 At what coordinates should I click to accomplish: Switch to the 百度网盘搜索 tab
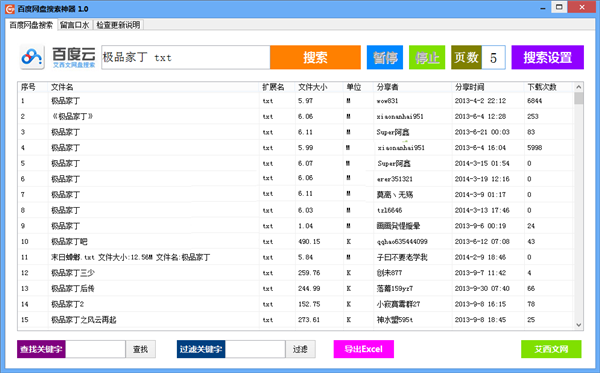pyautogui.click(x=31, y=25)
